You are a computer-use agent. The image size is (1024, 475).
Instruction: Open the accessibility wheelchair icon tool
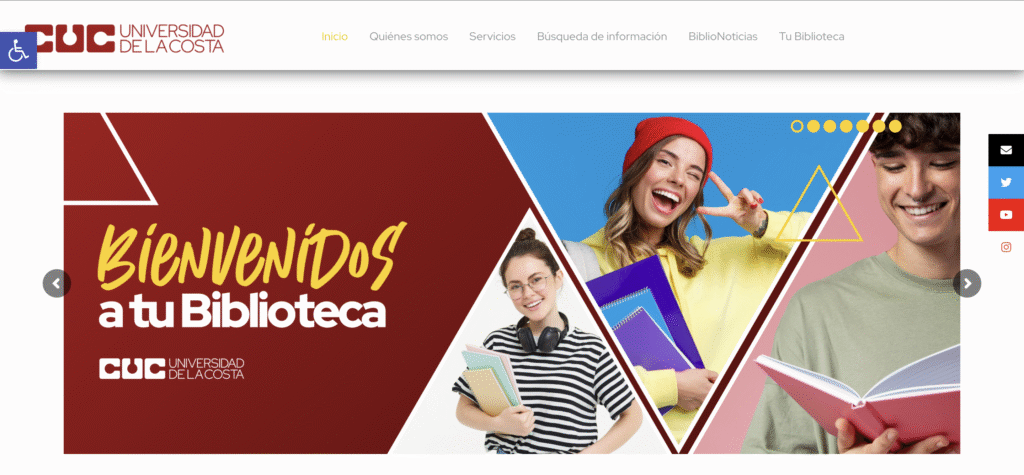18,50
